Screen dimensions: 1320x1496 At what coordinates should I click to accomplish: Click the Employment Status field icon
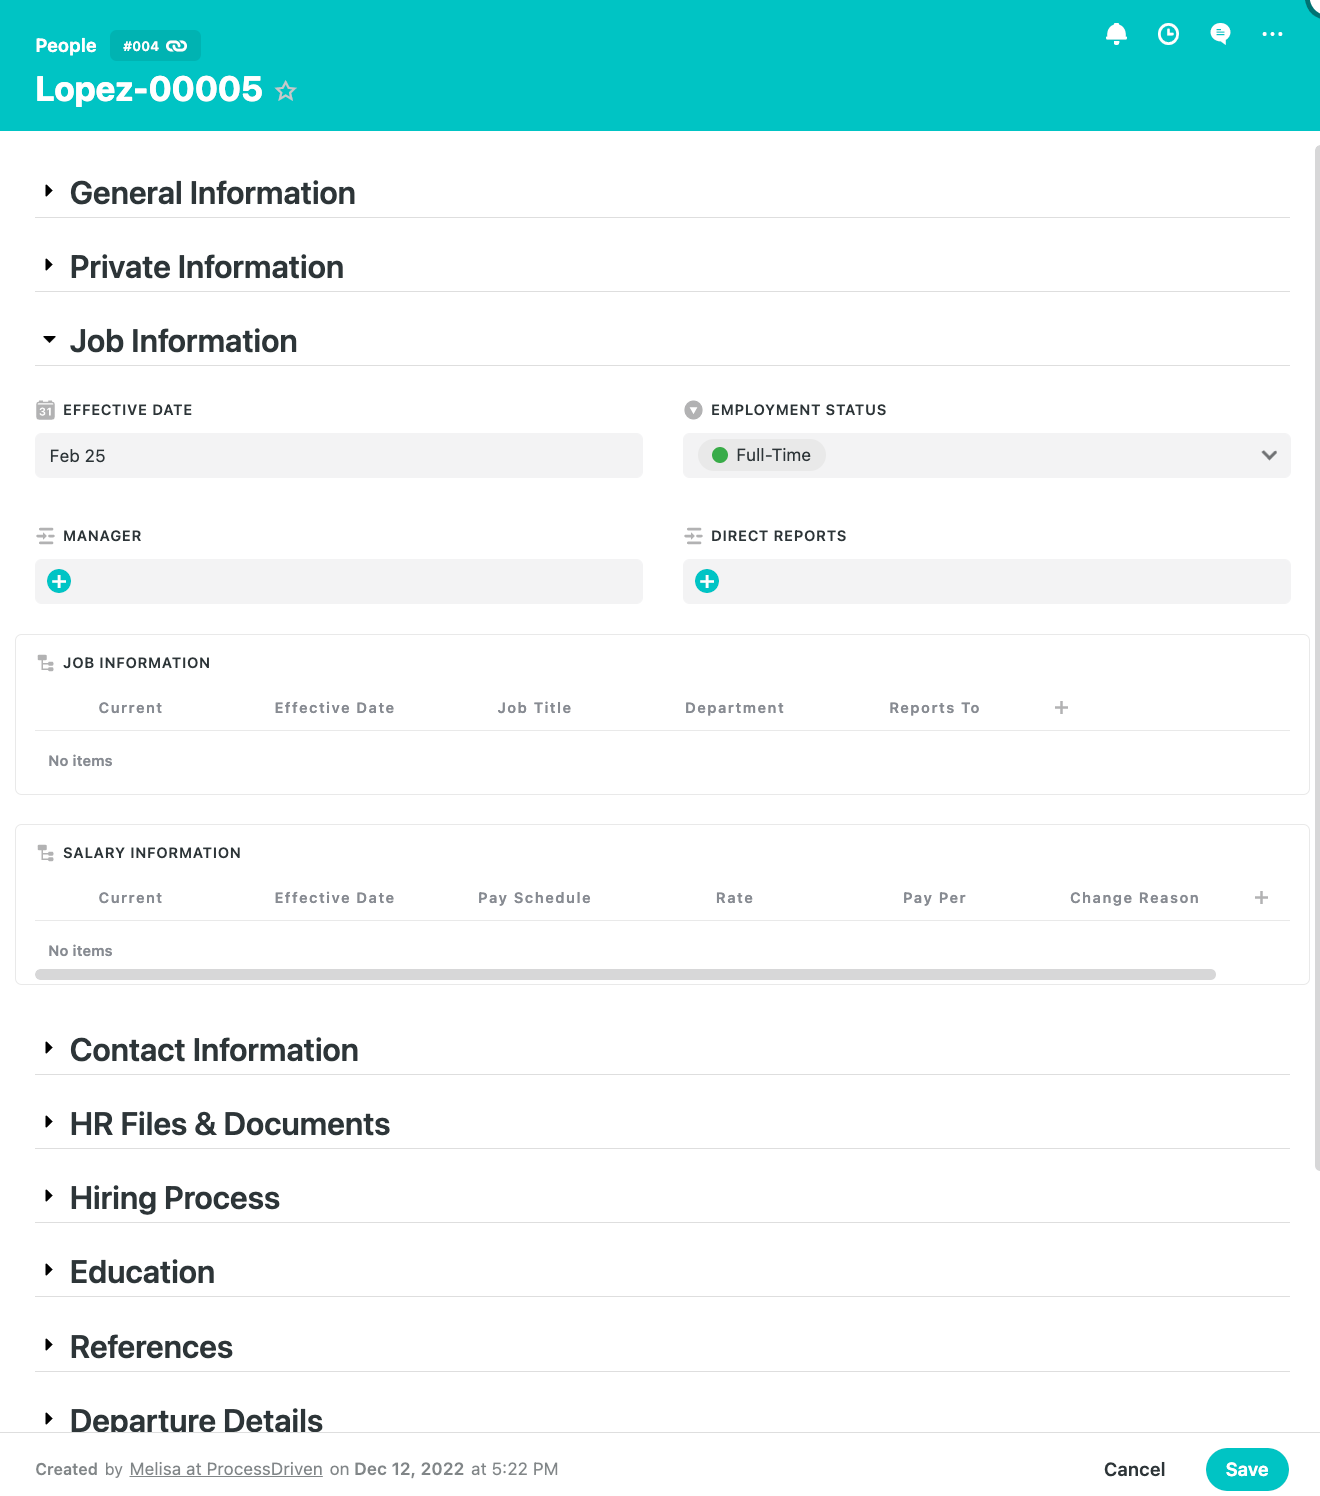pos(693,410)
